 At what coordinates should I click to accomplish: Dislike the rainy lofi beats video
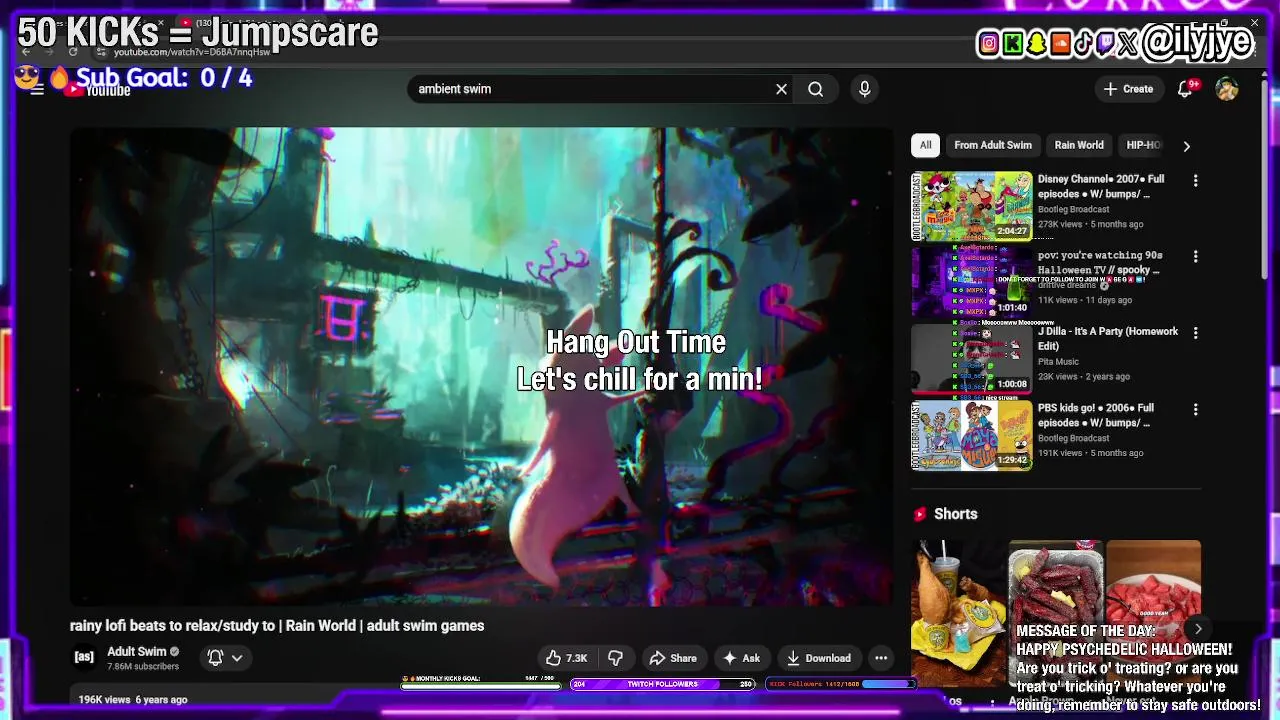[x=616, y=658]
